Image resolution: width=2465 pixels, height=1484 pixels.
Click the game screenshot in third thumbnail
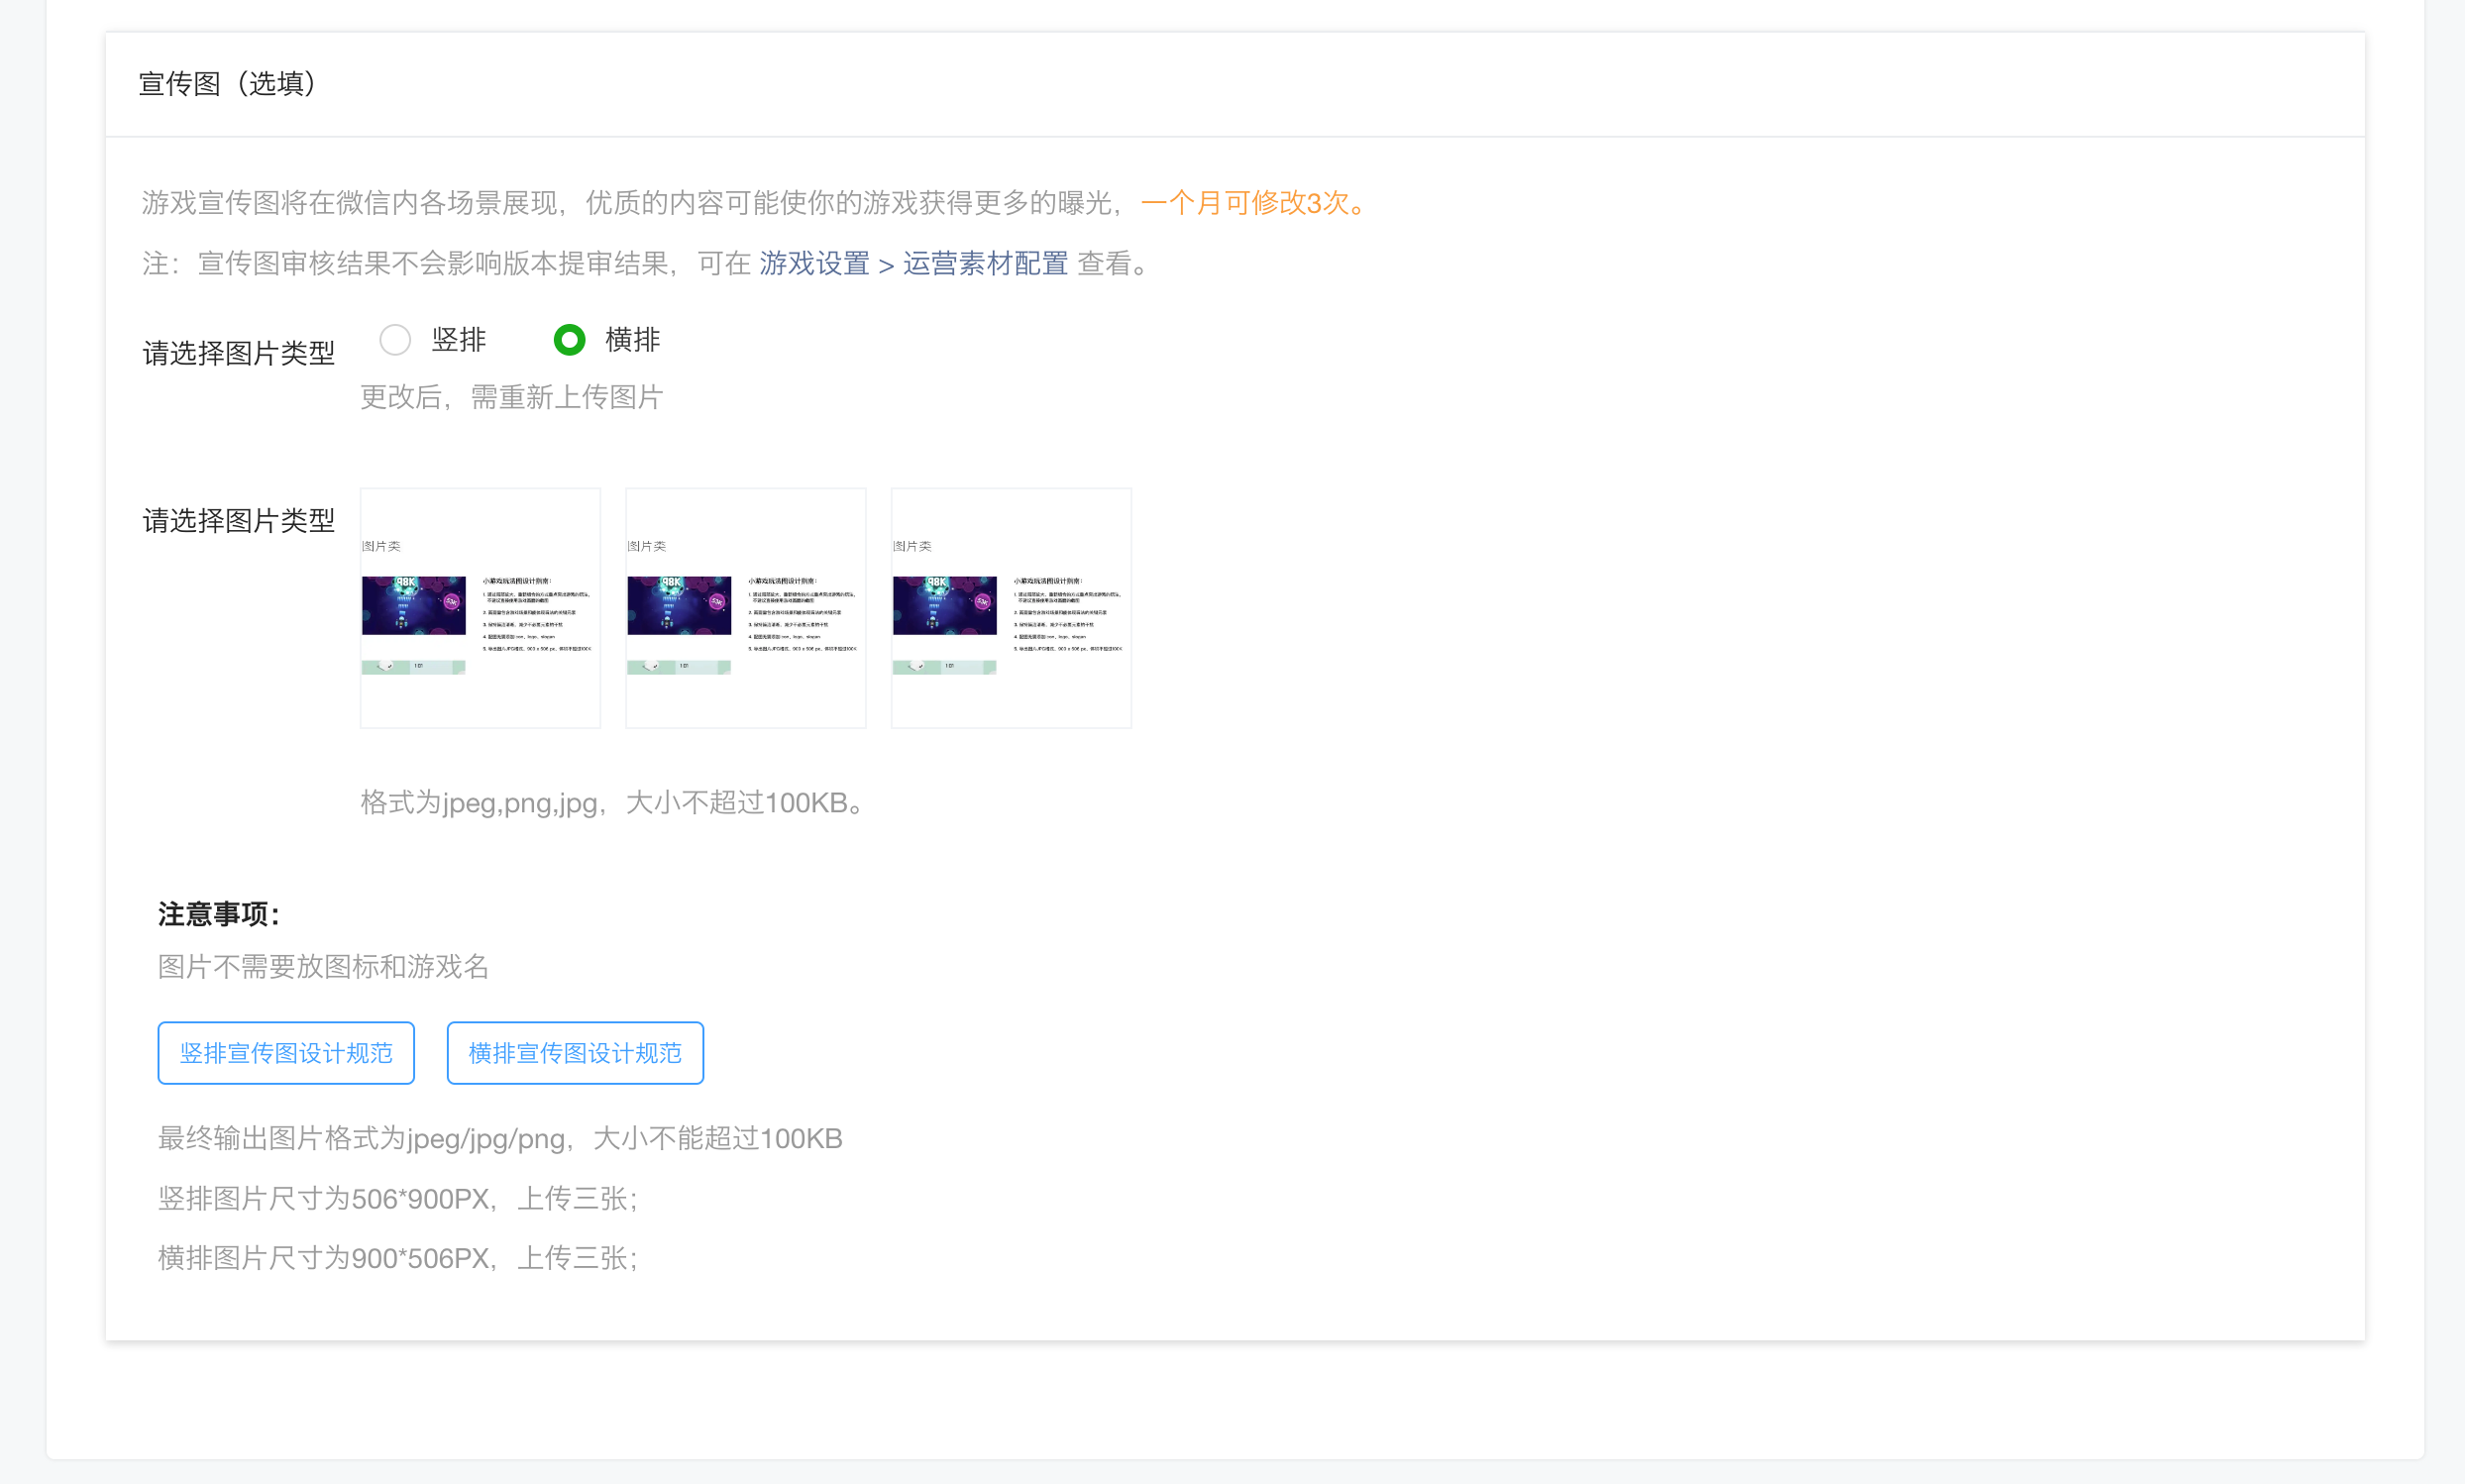point(944,605)
